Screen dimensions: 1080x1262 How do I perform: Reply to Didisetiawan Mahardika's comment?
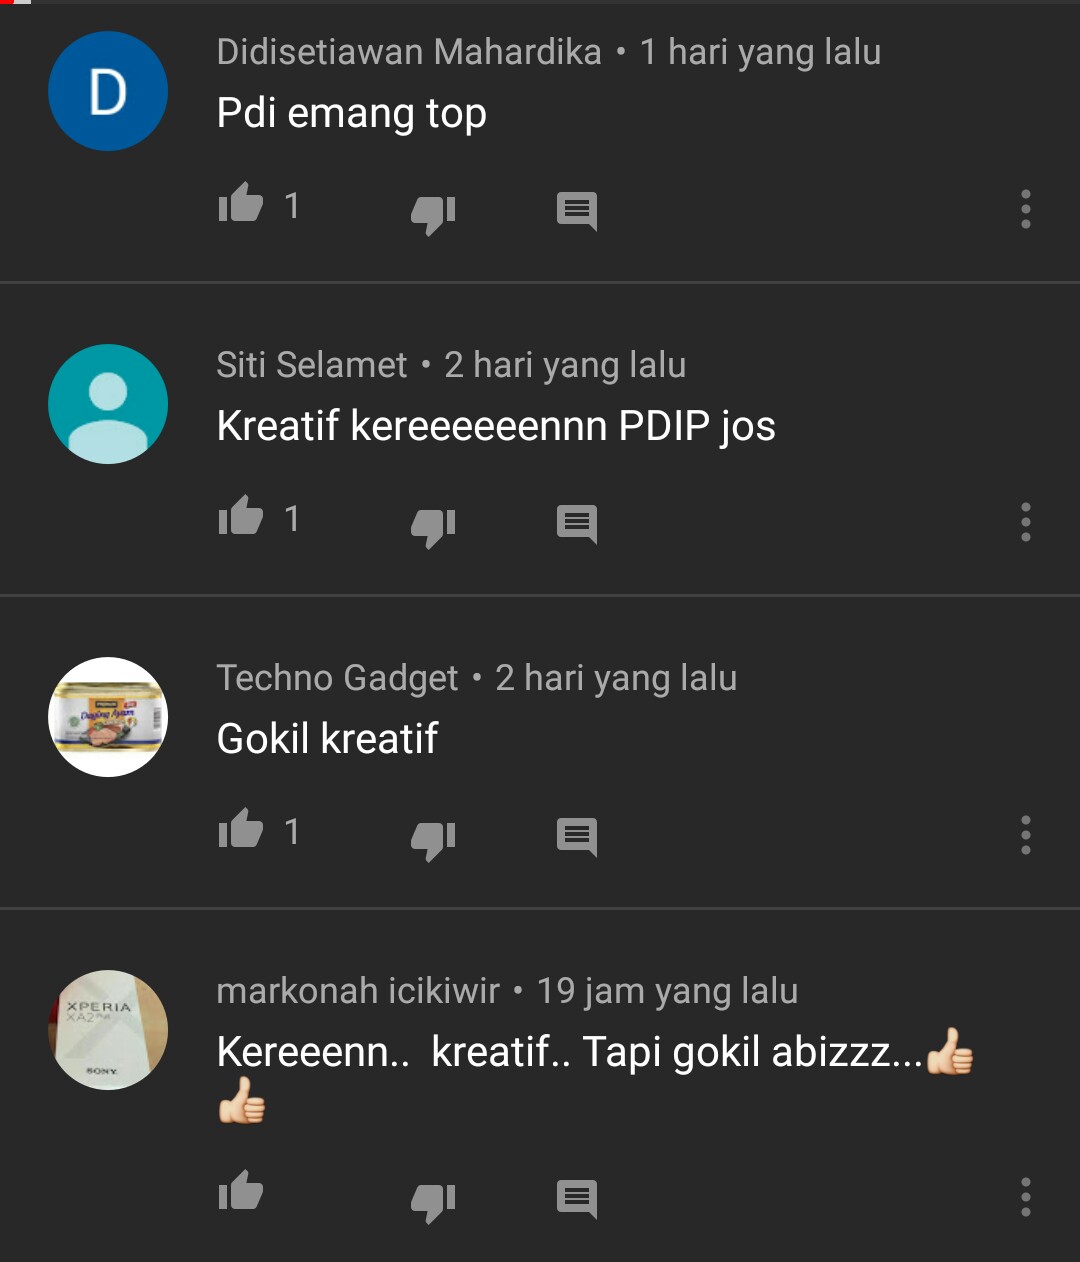(577, 211)
